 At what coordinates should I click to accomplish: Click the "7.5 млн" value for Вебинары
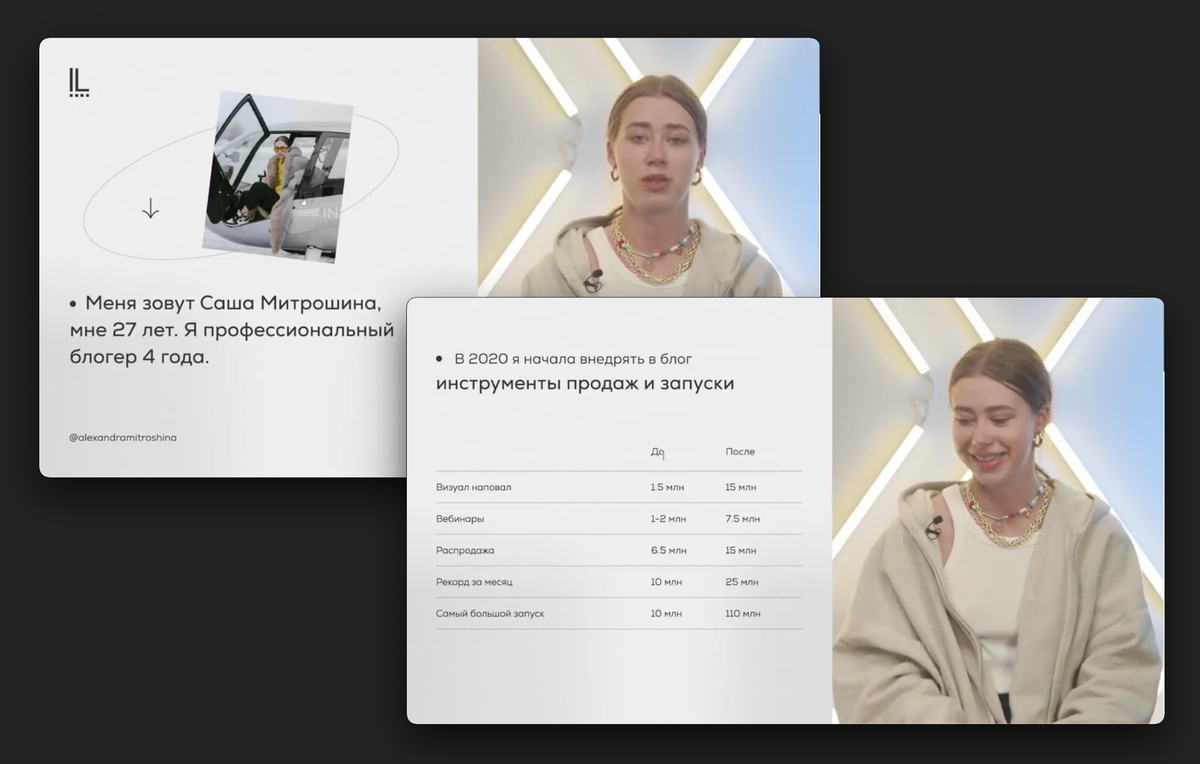coord(742,519)
